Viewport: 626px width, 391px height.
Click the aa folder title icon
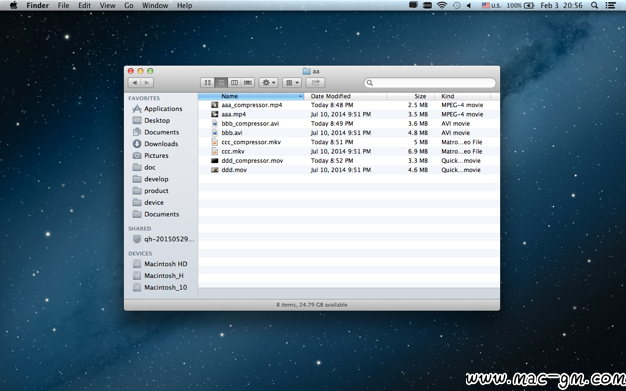[x=306, y=71]
